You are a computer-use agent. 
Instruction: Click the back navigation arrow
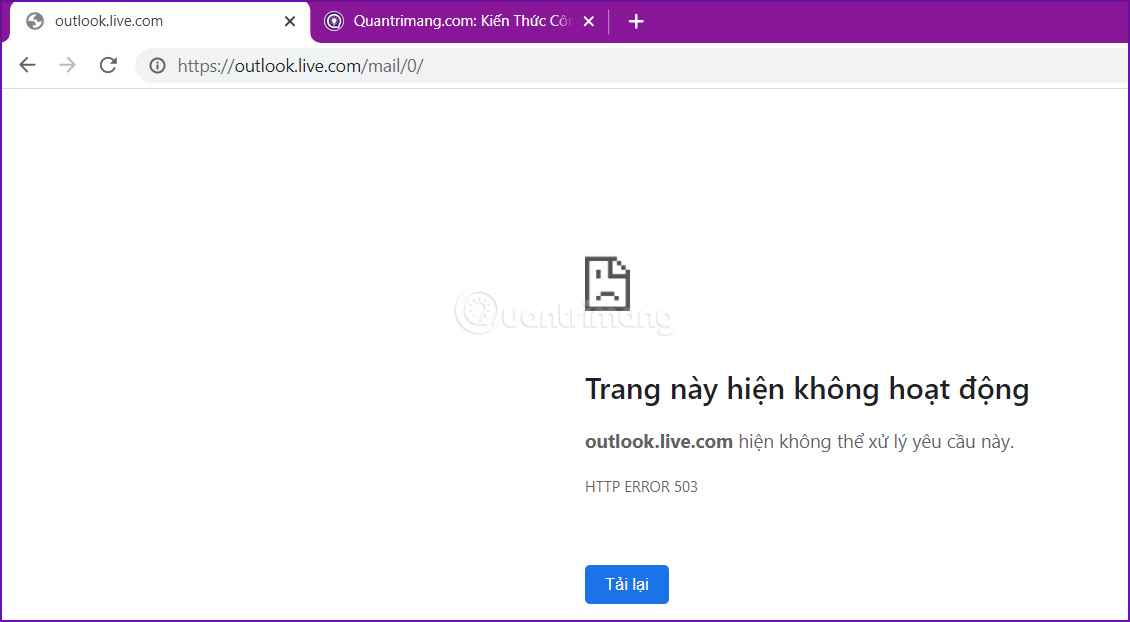pos(27,64)
